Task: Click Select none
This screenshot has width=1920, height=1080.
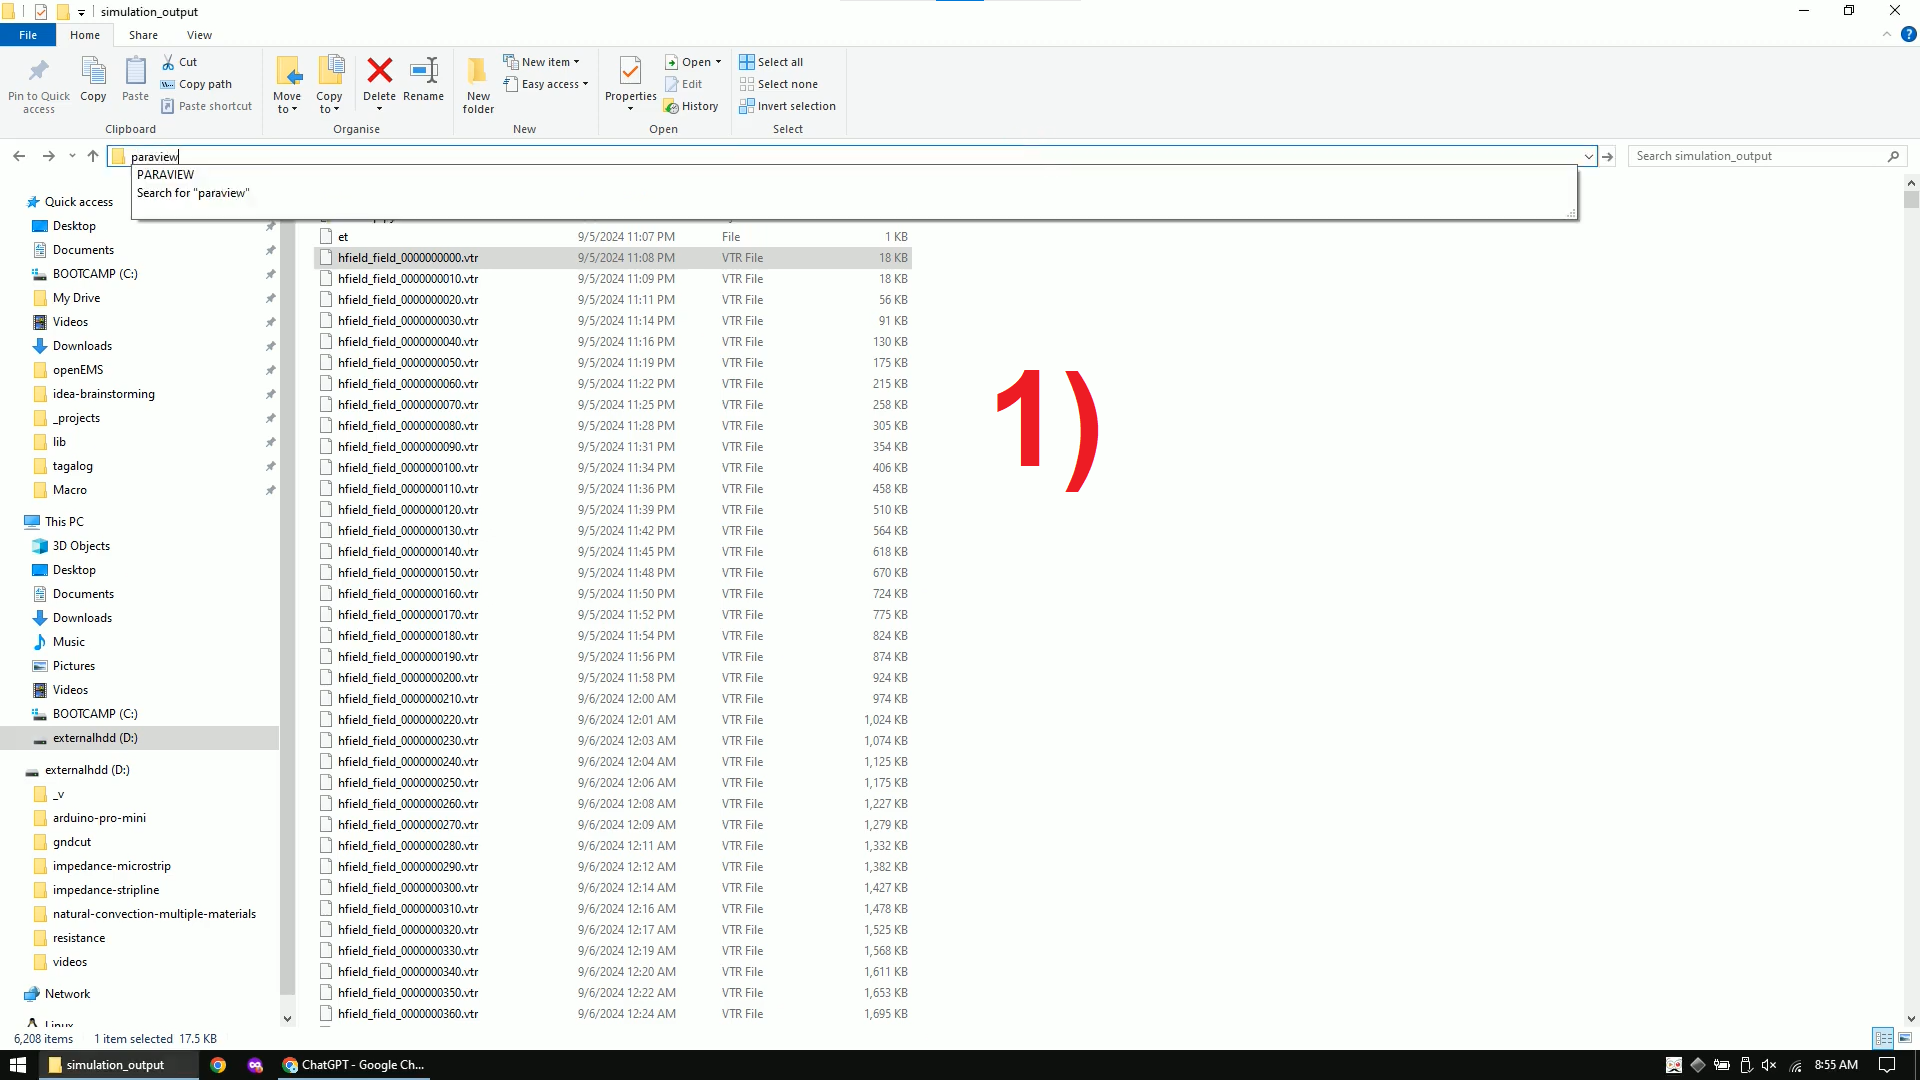Action: (x=779, y=84)
